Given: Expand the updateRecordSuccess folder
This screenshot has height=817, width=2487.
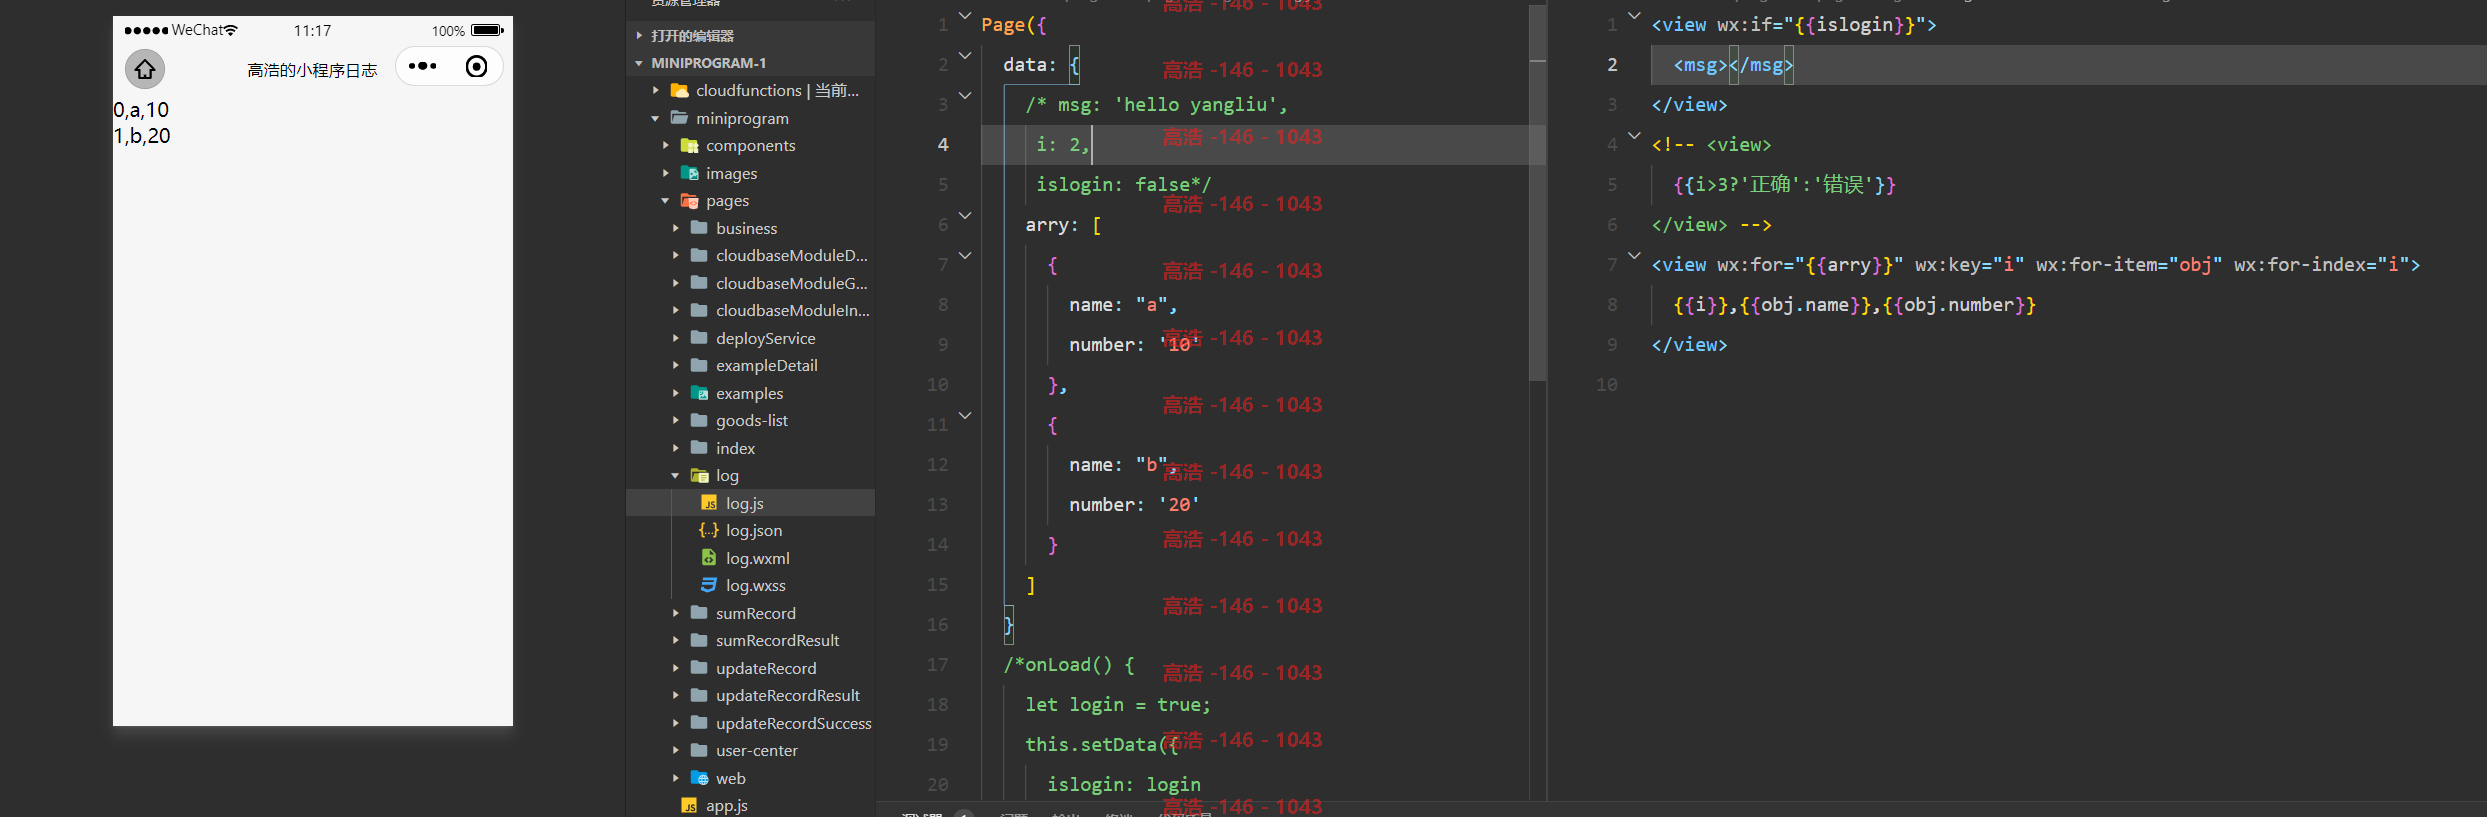Looking at the screenshot, I should point(676,723).
